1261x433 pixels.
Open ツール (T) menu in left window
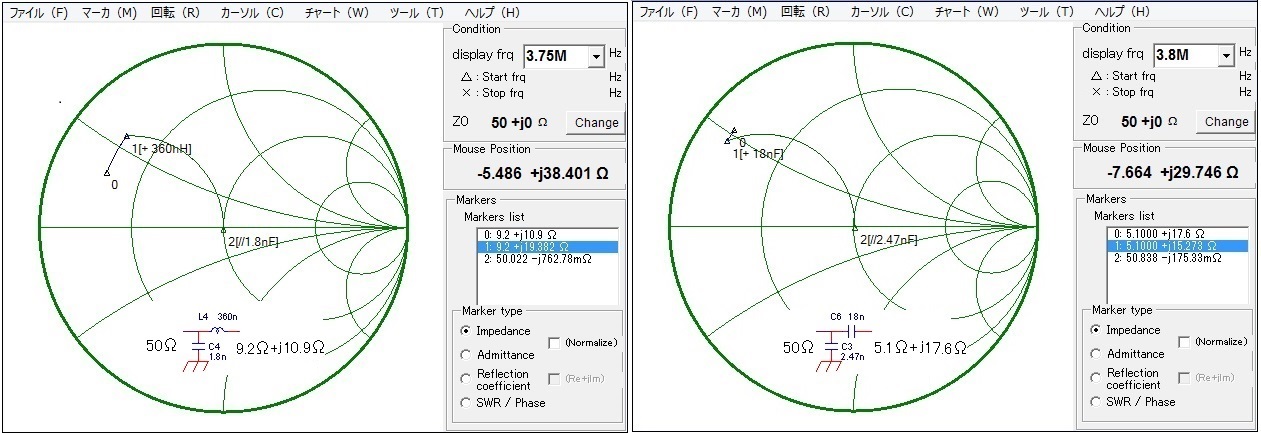(416, 13)
